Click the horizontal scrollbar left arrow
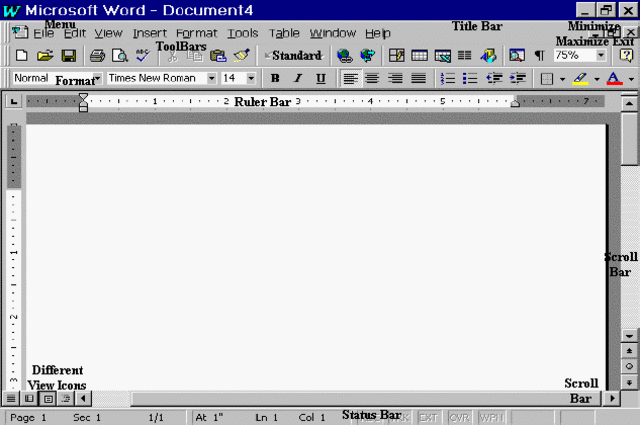640x425 pixels. click(83, 398)
